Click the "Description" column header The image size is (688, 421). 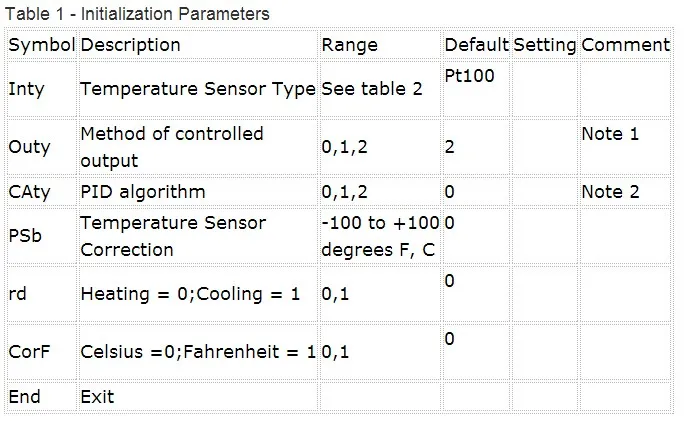130,45
